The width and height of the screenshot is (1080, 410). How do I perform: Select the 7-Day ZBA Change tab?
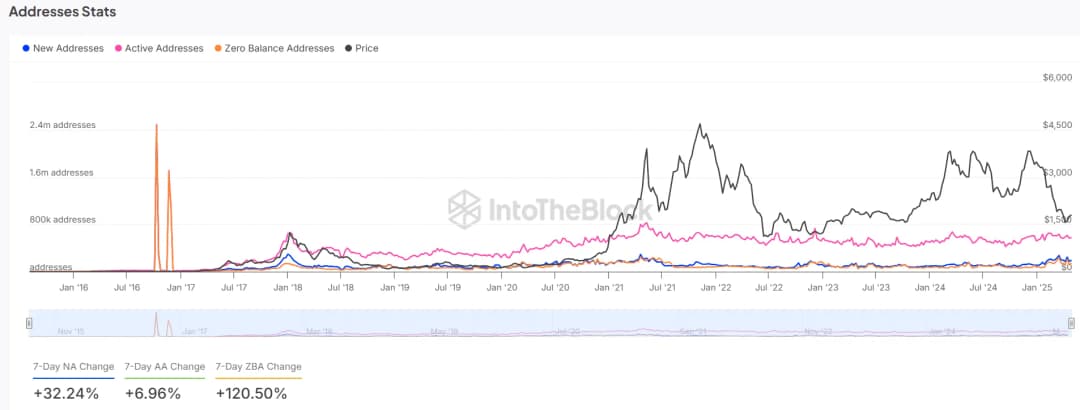[258, 367]
